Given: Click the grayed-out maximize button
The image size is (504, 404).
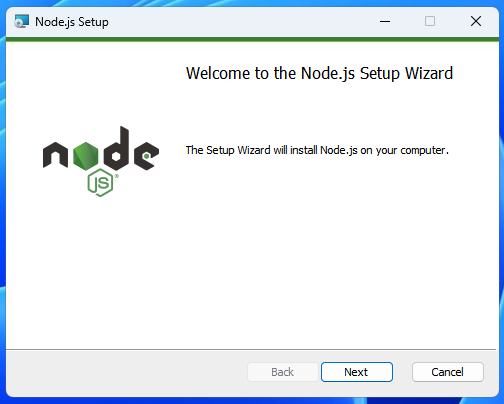Looking at the screenshot, I should [430, 22].
